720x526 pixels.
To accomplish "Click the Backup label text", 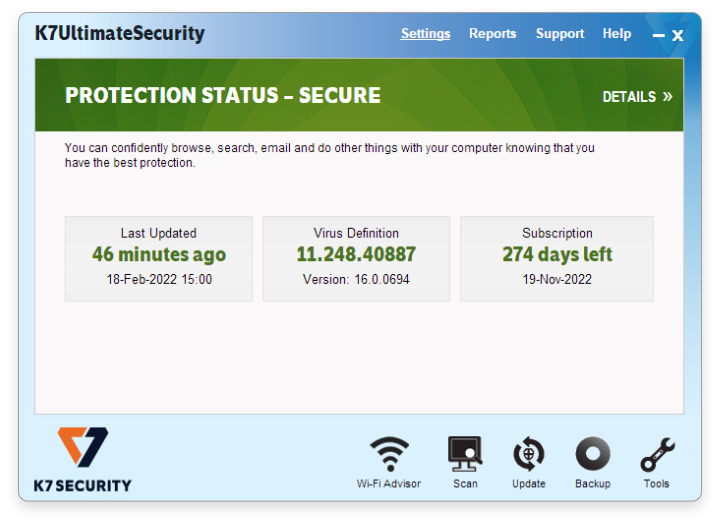I will pyautogui.click(x=593, y=484).
